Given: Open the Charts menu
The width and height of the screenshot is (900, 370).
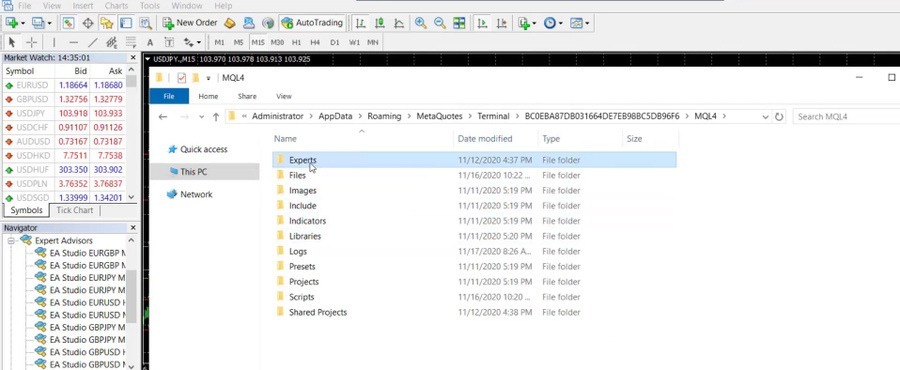Looking at the screenshot, I should click(117, 6).
